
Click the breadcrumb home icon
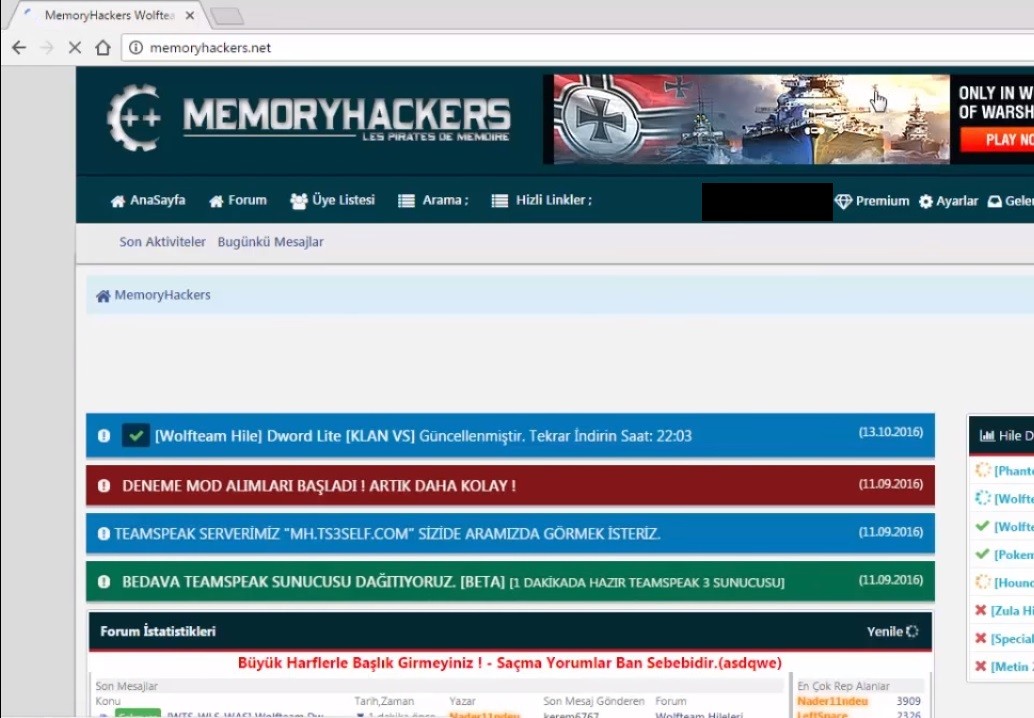[103, 296]
